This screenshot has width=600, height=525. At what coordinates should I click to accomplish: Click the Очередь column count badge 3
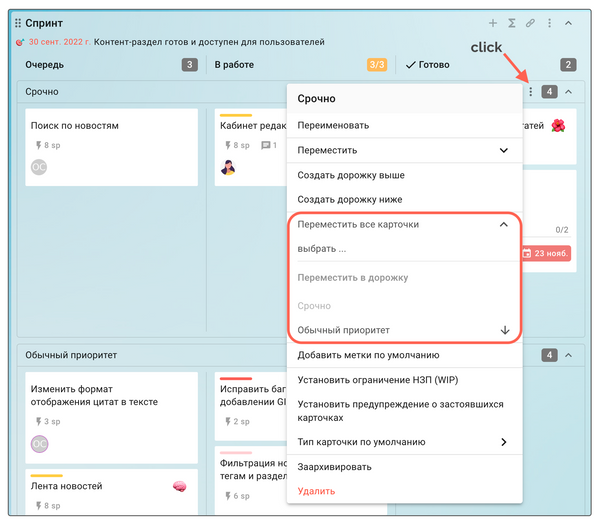click(x=190, y=65)
